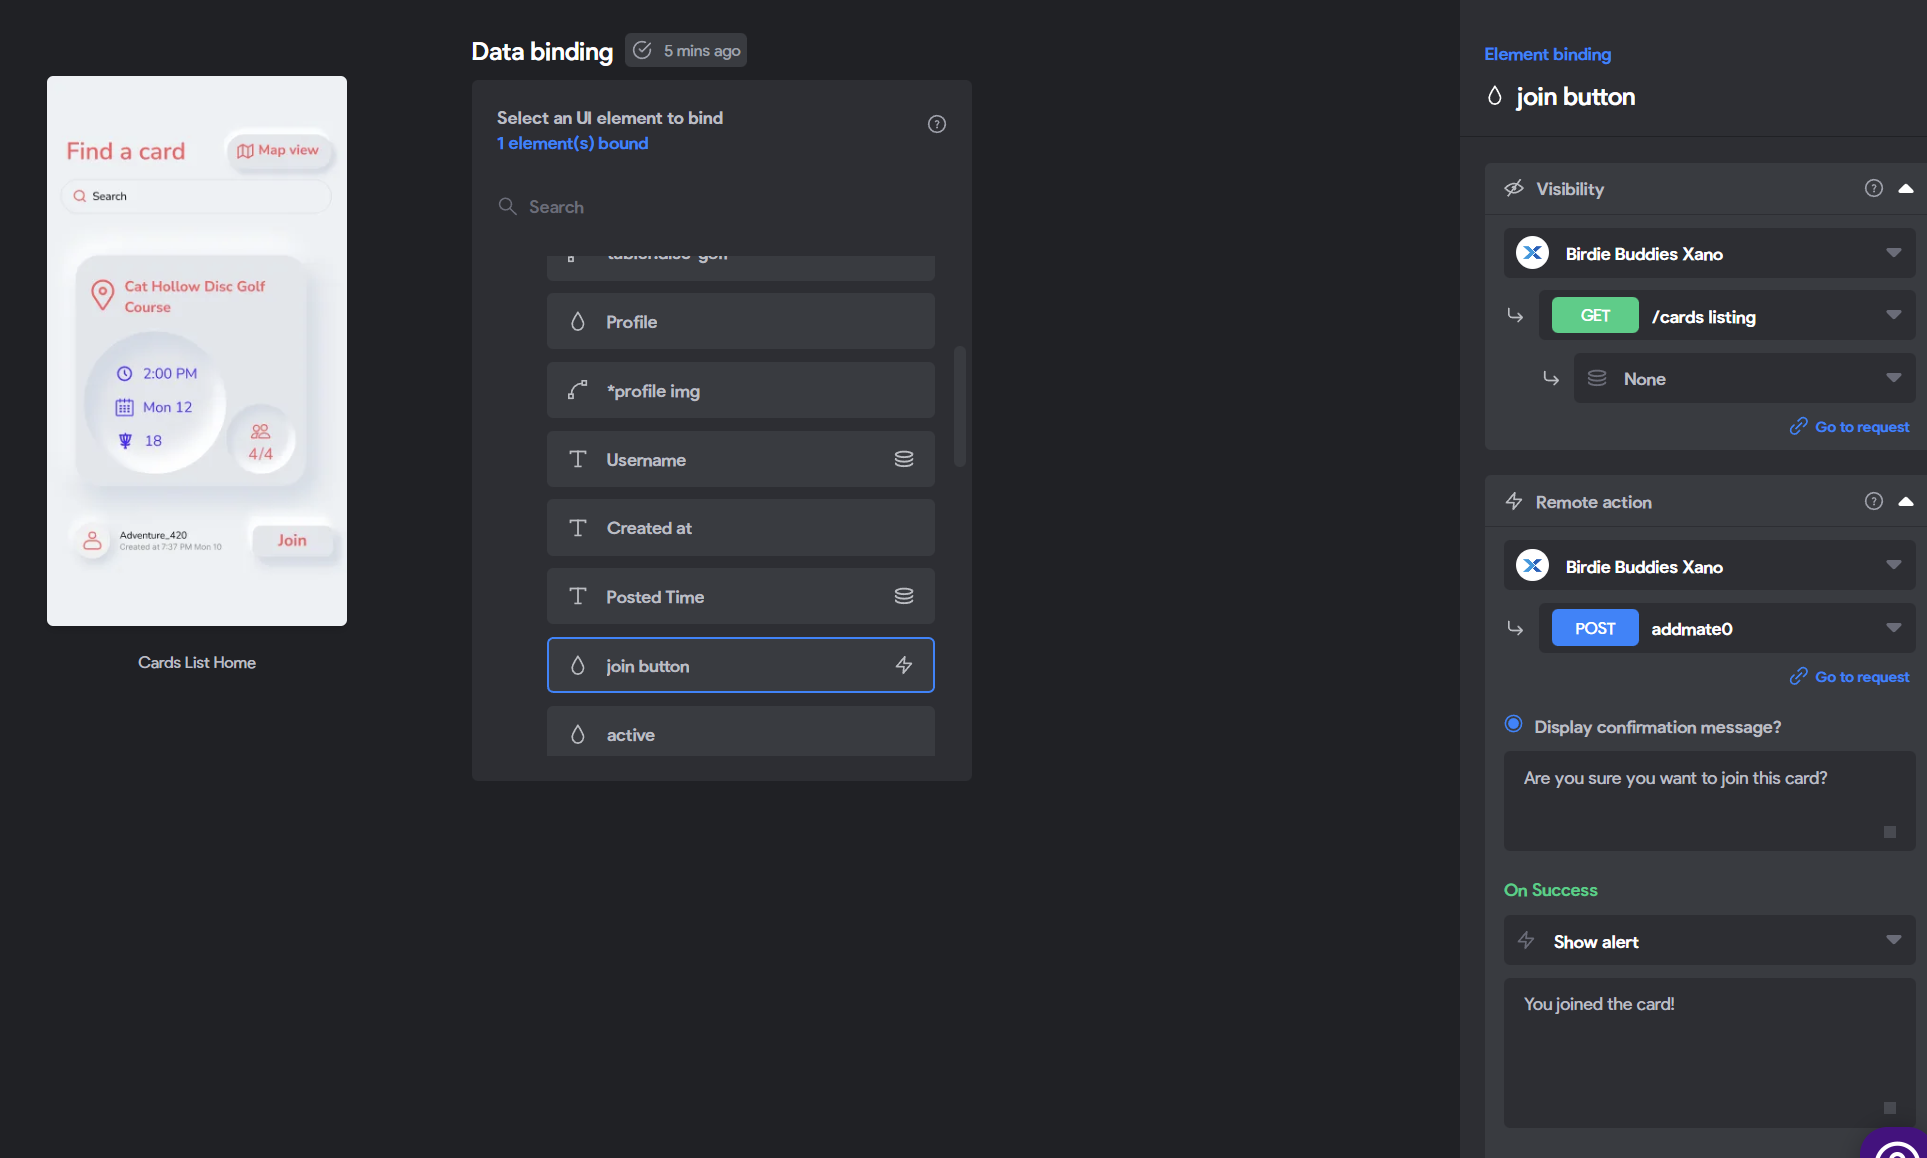This screenshot has height=1158, width=1927.
Task: Open Birdie Buddies Xano dropdown under Remote action
Action: pyautogui.click(x=1709, y=566)
